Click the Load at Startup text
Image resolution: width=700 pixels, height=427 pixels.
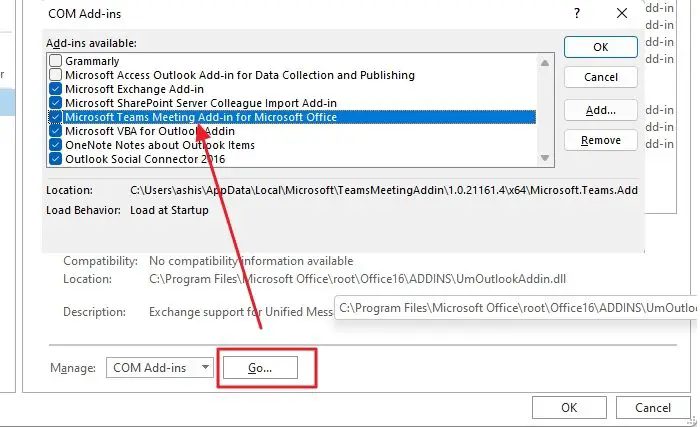[169, 210]
